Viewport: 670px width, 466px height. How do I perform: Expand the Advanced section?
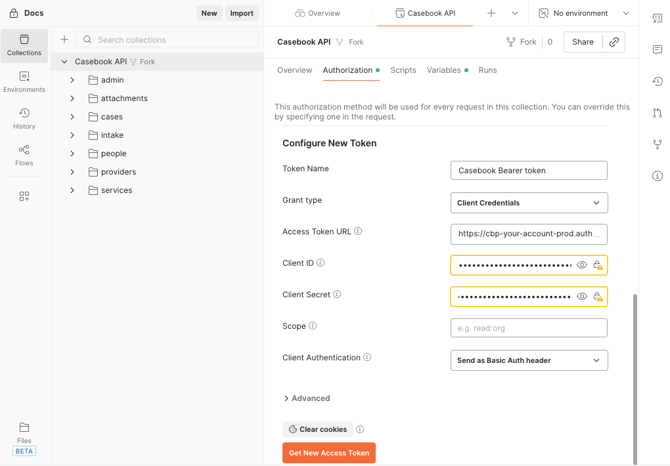click(307, 398)
